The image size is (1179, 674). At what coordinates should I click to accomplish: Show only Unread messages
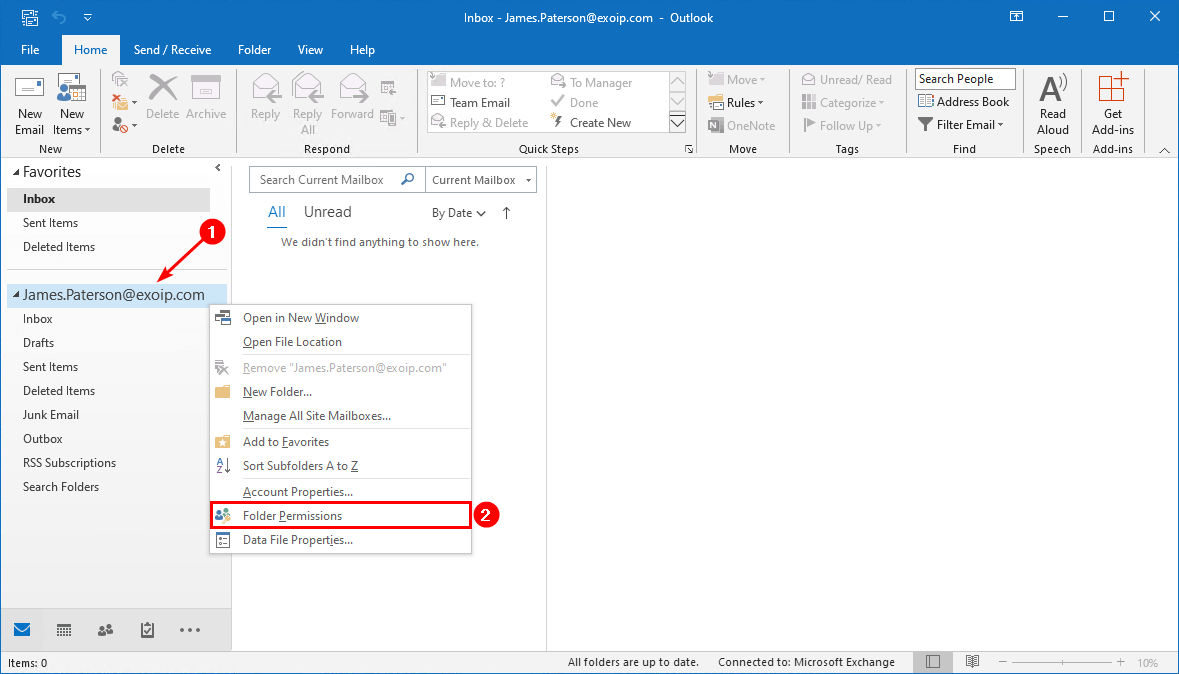pos(327,212)
